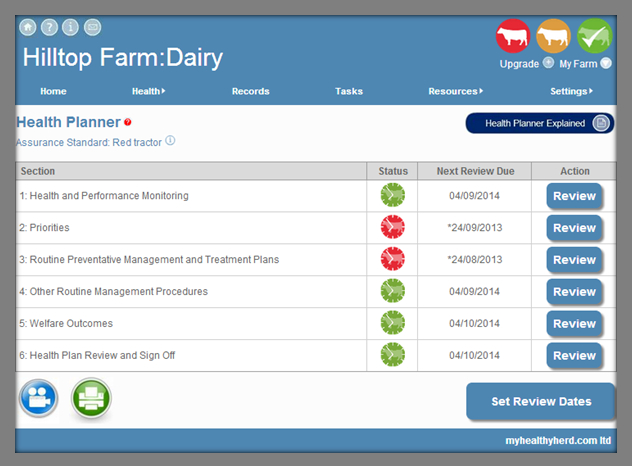This screenshot has height=466, width=632.
Task: Click myhealthyherd.com ltd footer text
Action: coord(558,441)
